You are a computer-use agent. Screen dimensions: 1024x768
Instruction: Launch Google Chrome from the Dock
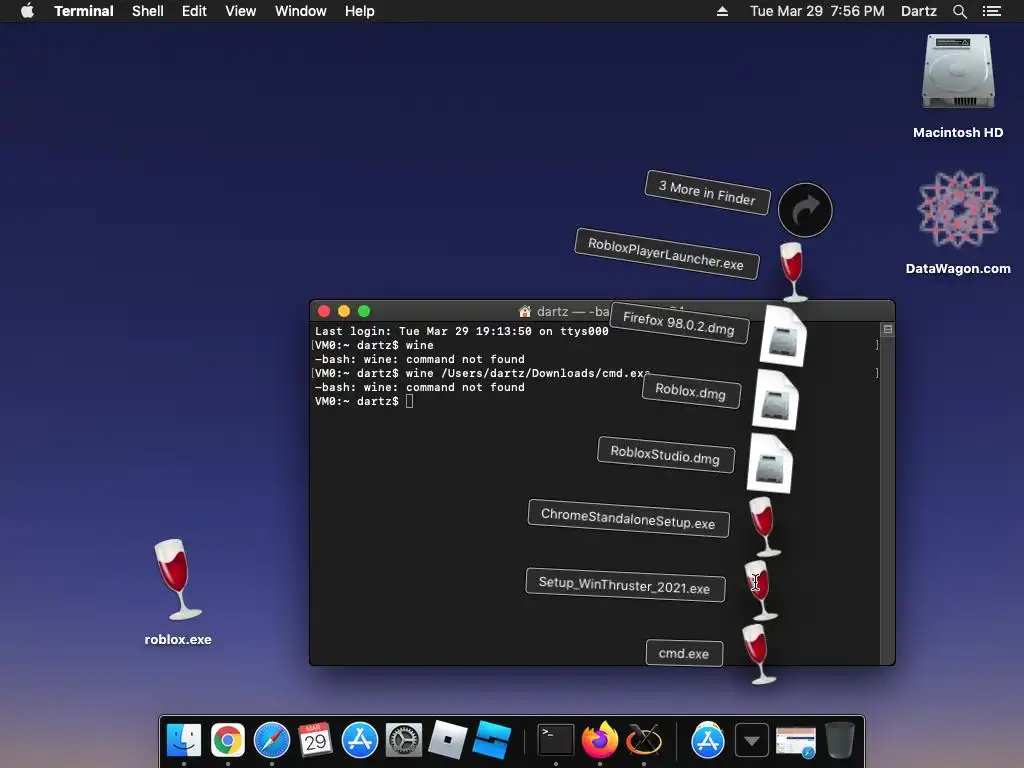tap(227, 741)
